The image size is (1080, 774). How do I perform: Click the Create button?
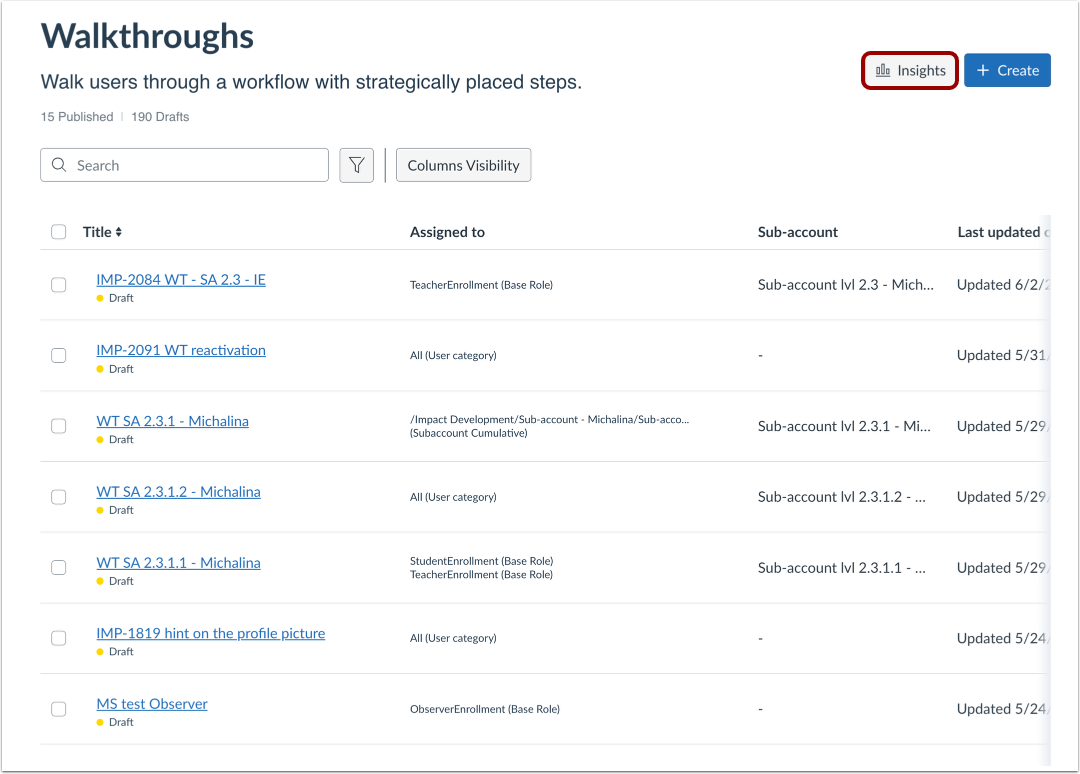coord(1007,70)
